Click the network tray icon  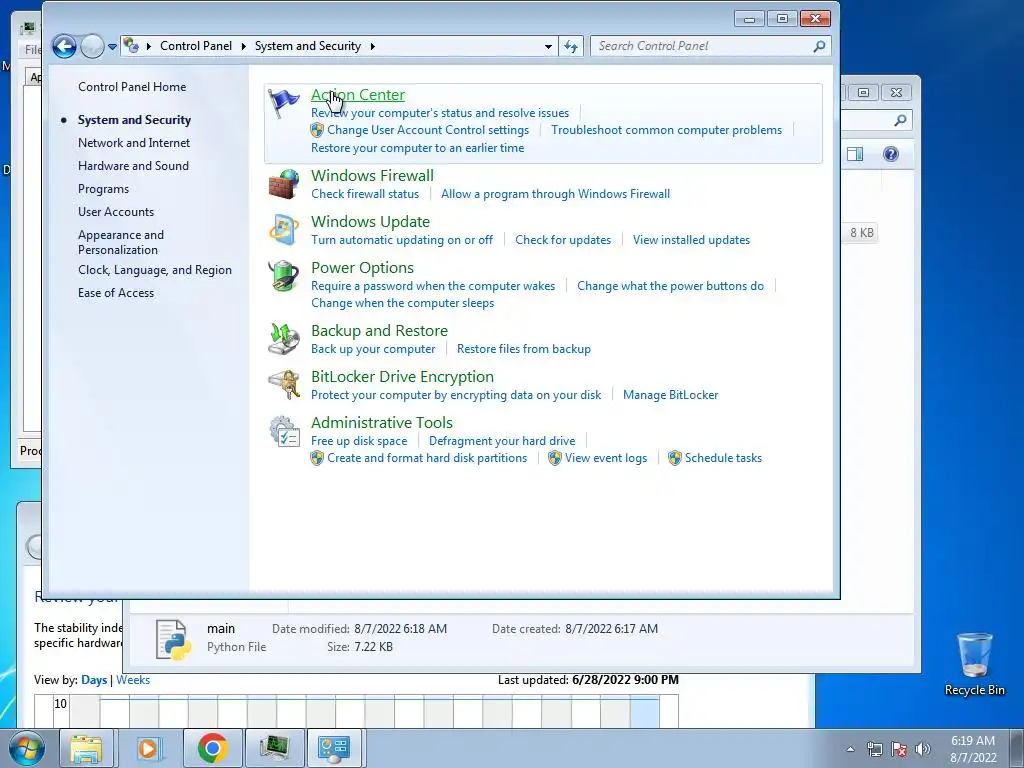click(874, 749)
